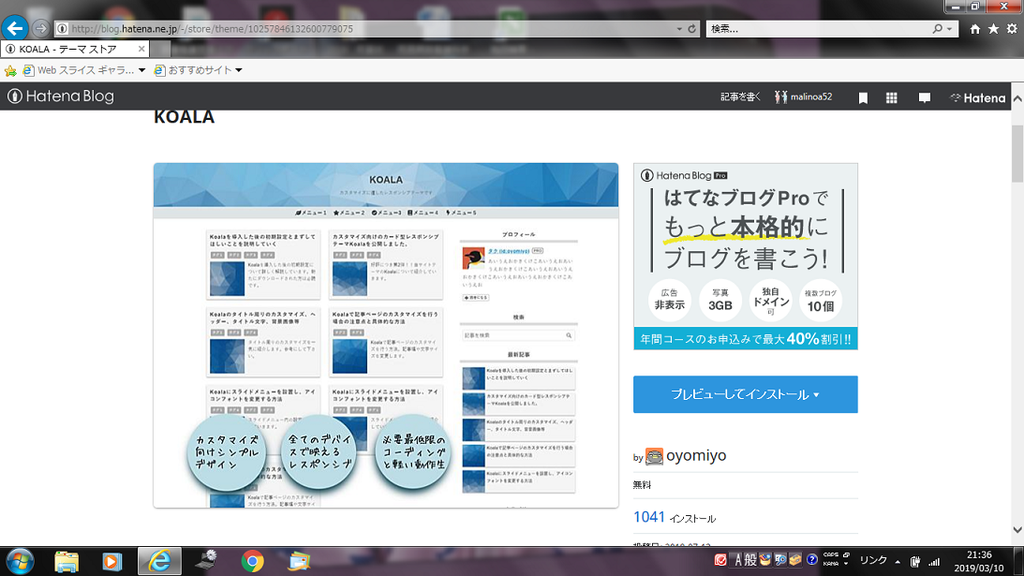Select the KOALA - テーマ ストア tab
Viewport: 1024px width, 576px height.
75,49
